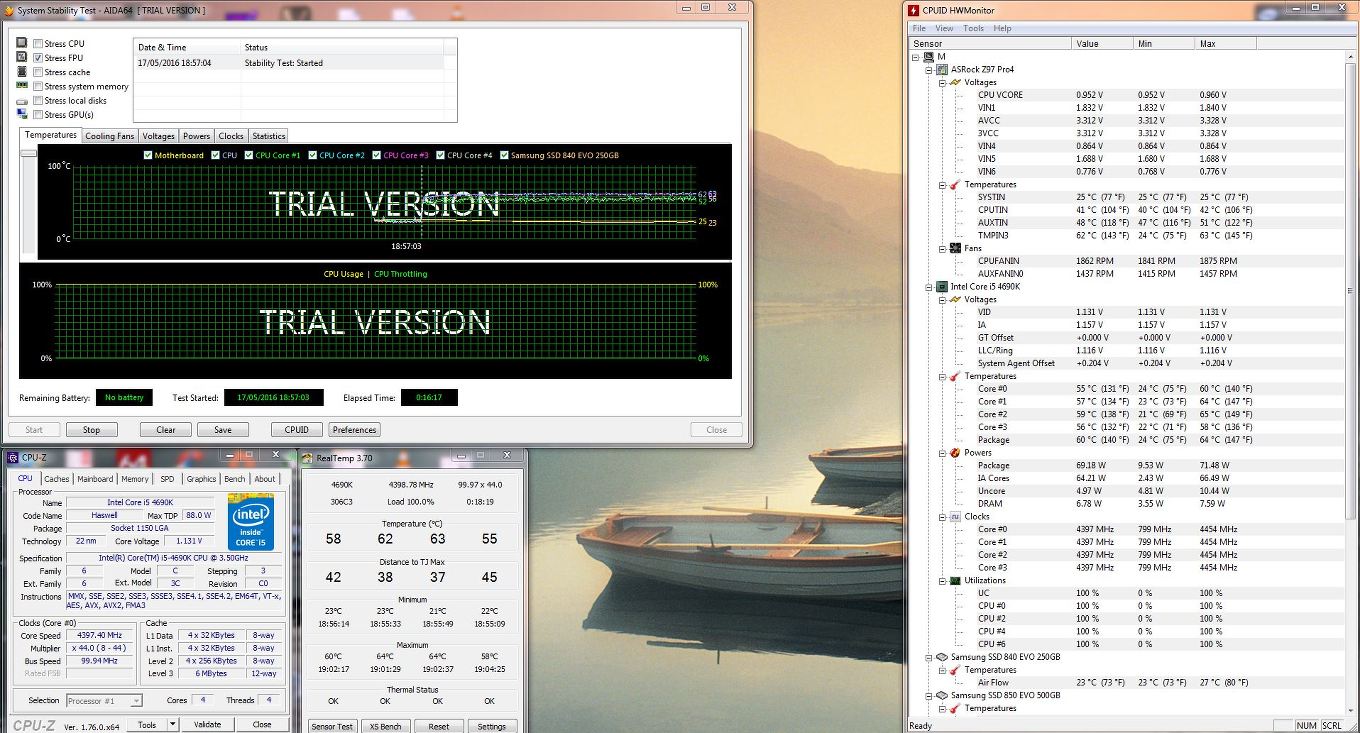Click Sensor Test in RealTemp
Image resolution: width=1360 pixels, height=733 pixels.
click(x=331, y=726)
